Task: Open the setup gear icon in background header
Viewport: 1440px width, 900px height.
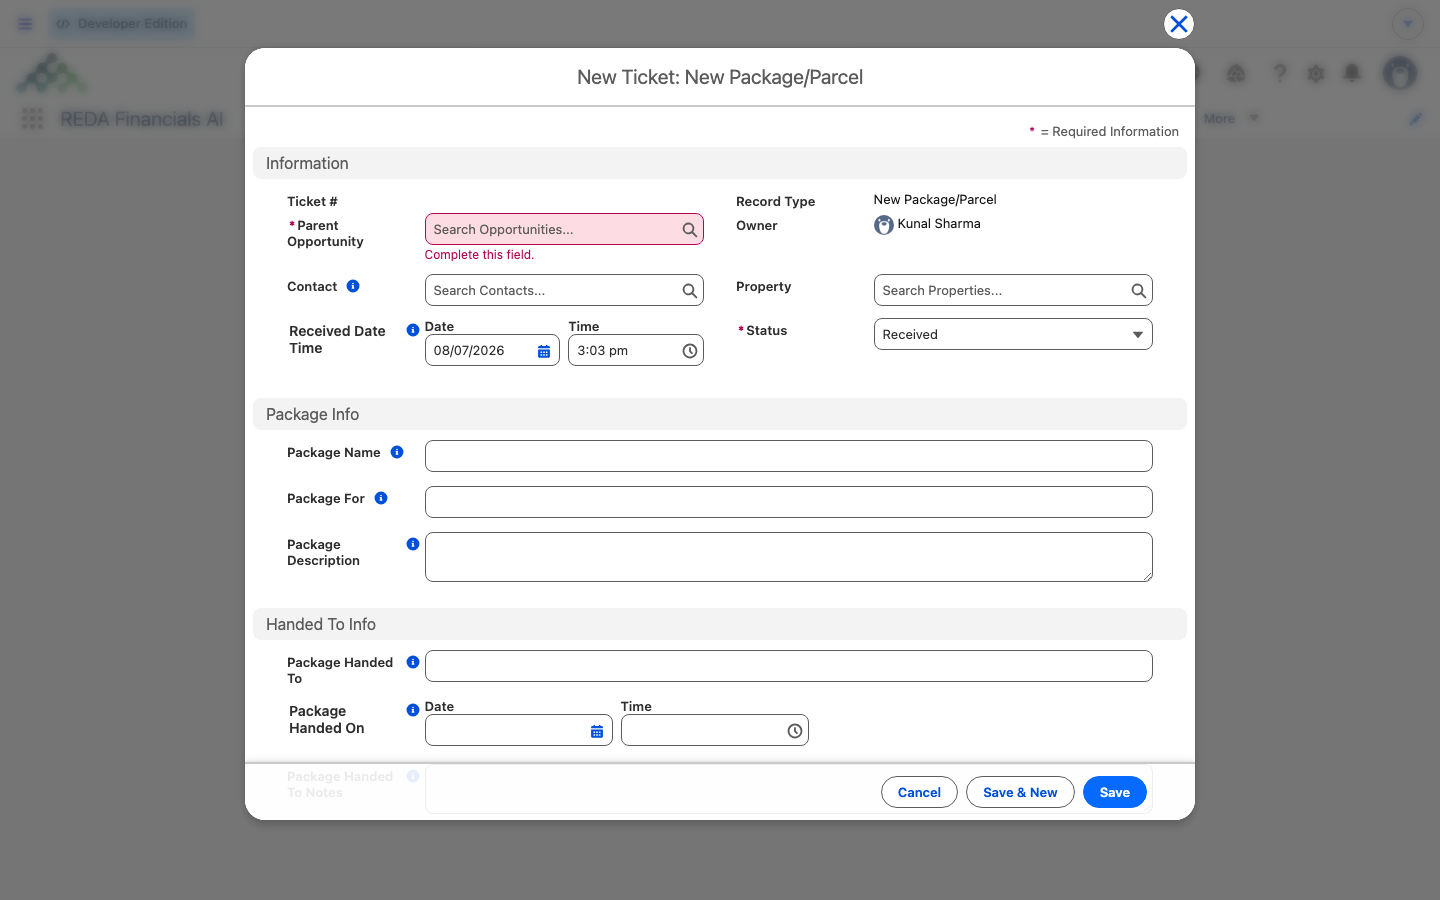Action: [1316, 73]
